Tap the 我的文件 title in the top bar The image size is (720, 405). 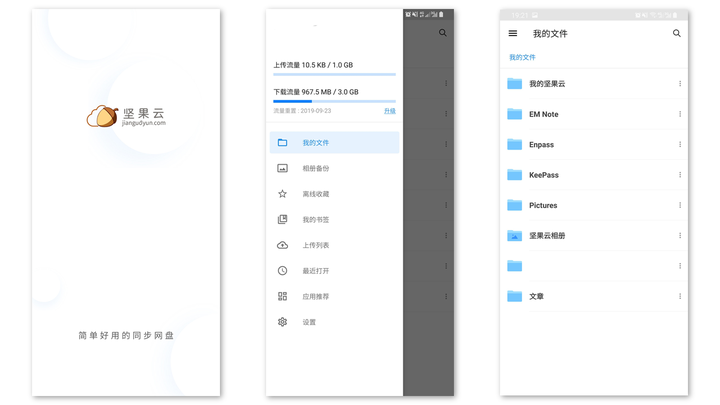(x=550, y=34)
